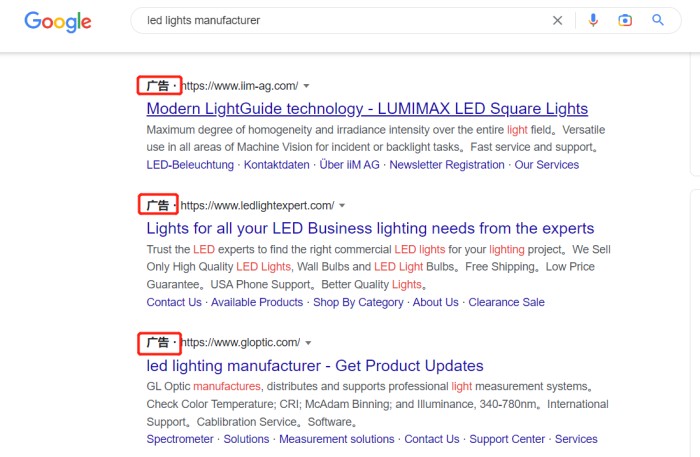Click the 广告 label beside gloptic.com

coord(158,343)
